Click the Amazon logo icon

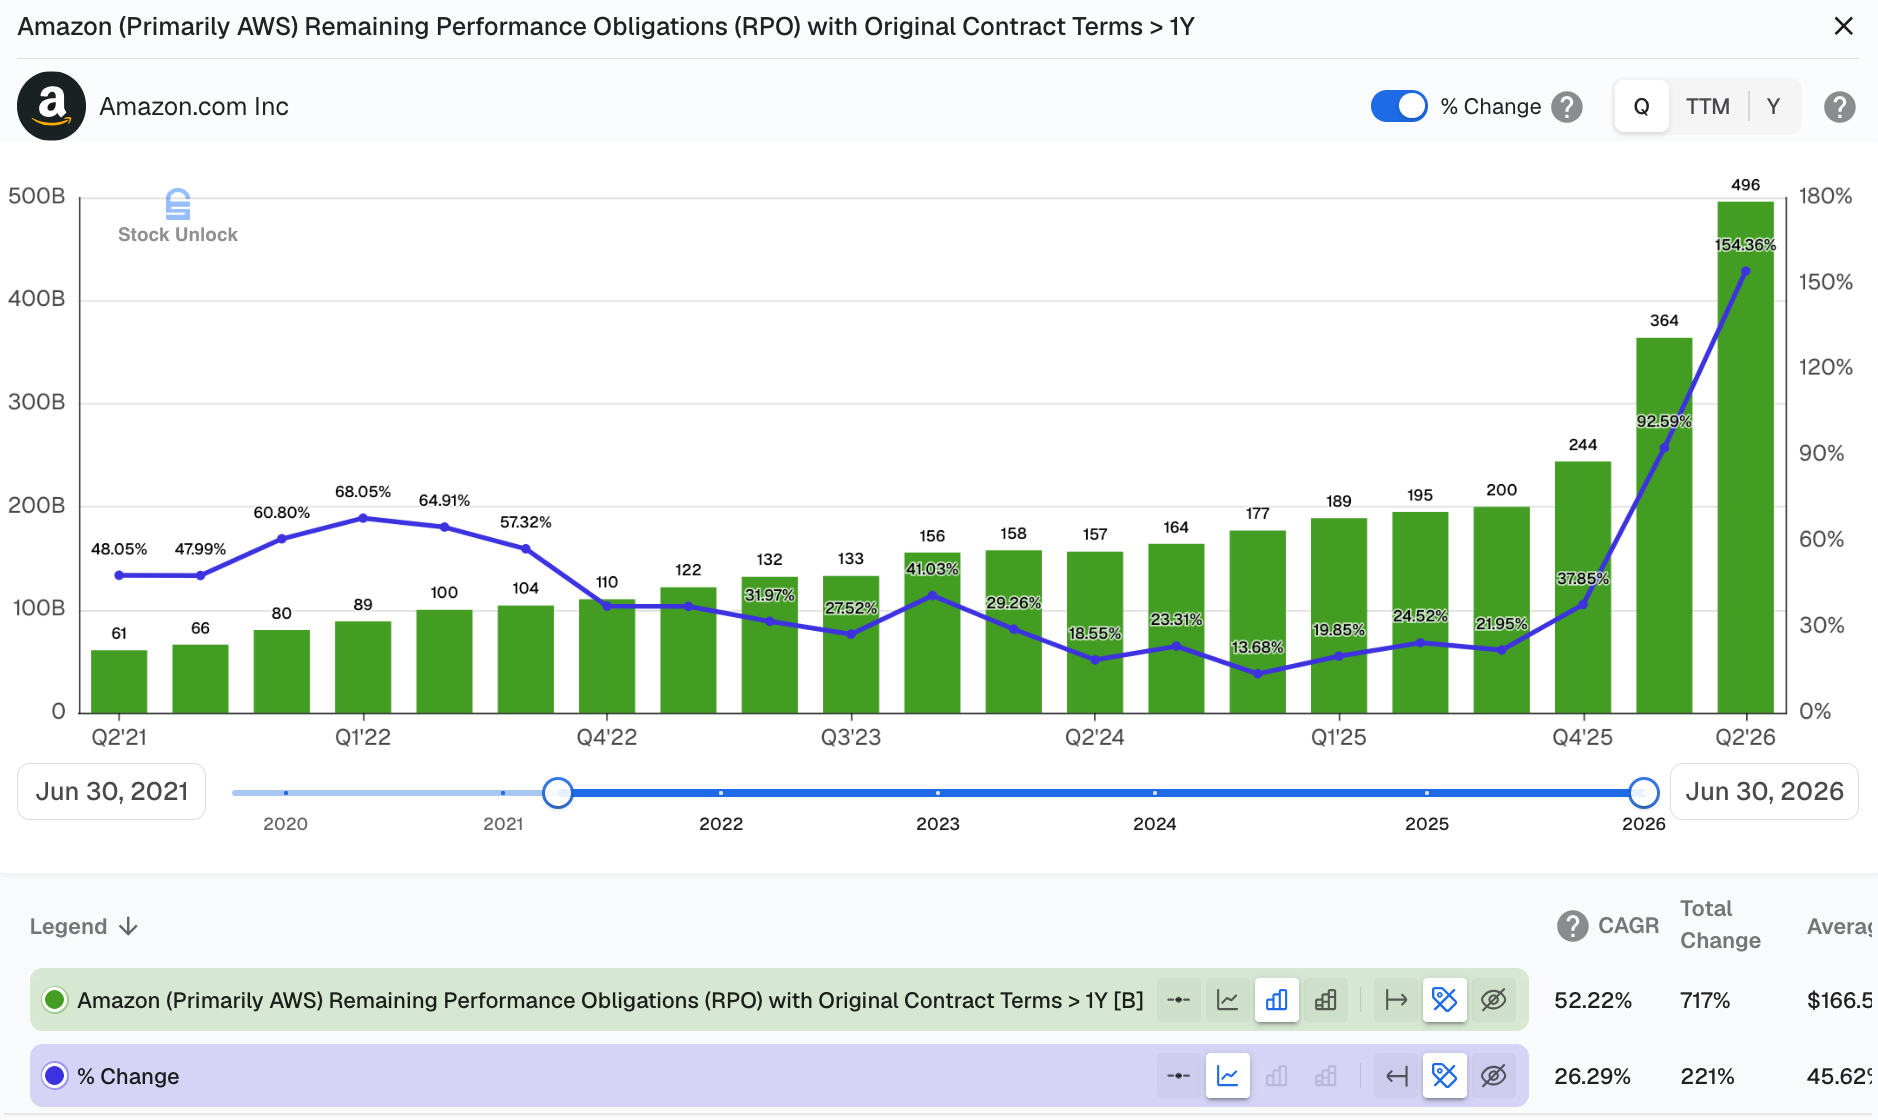pos(51,106)
